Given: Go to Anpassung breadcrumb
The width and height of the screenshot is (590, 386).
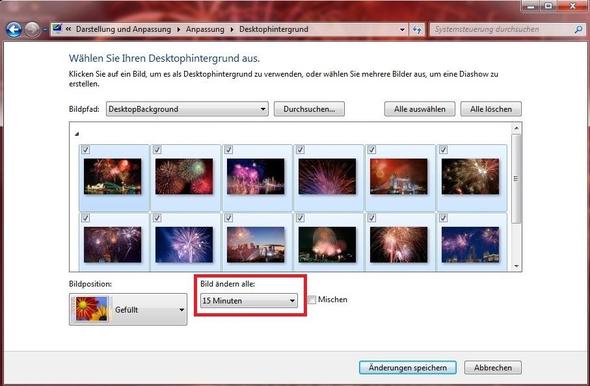Looking at the screenshot, I should click(x=205, y=29).
